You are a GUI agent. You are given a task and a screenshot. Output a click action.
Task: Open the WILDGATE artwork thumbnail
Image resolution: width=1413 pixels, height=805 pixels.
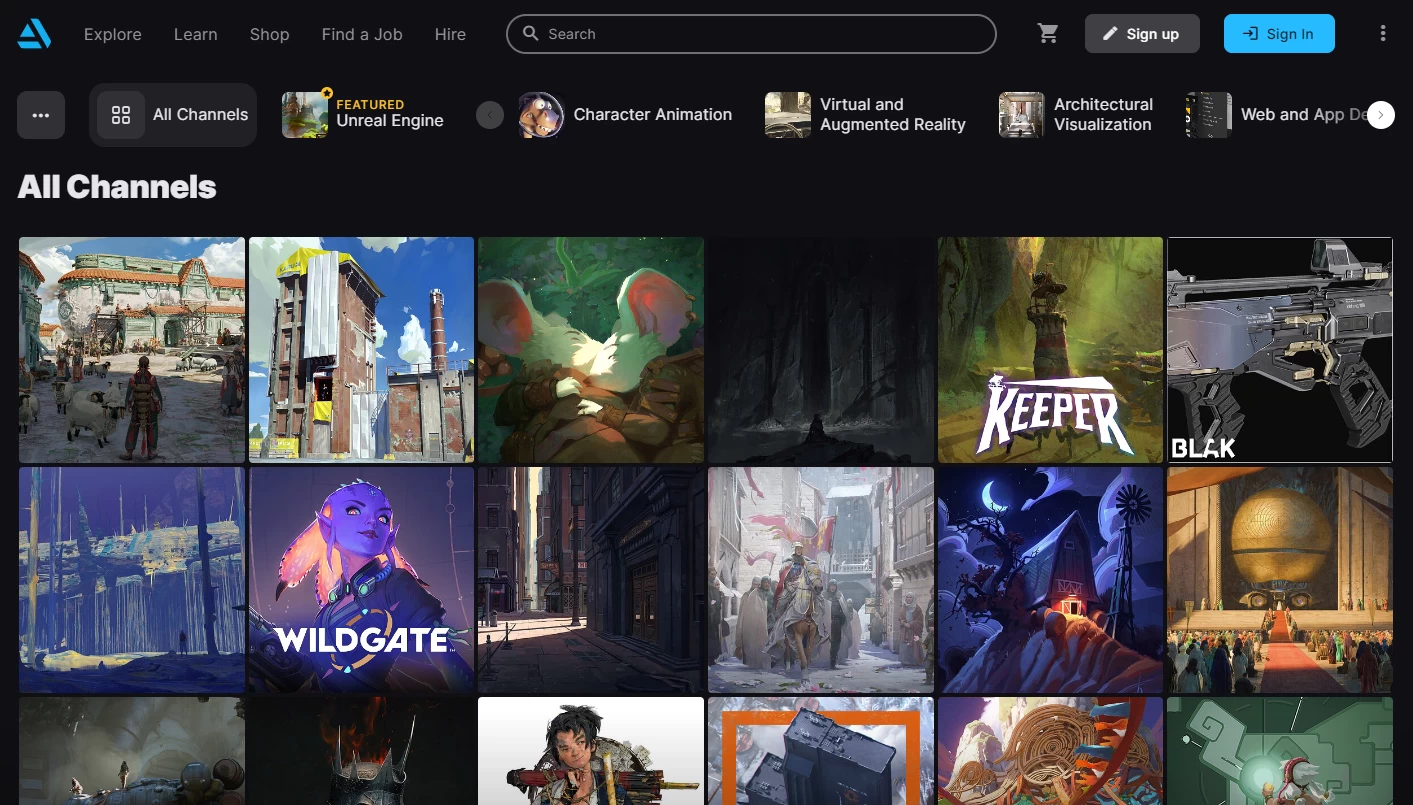point(361,580)
